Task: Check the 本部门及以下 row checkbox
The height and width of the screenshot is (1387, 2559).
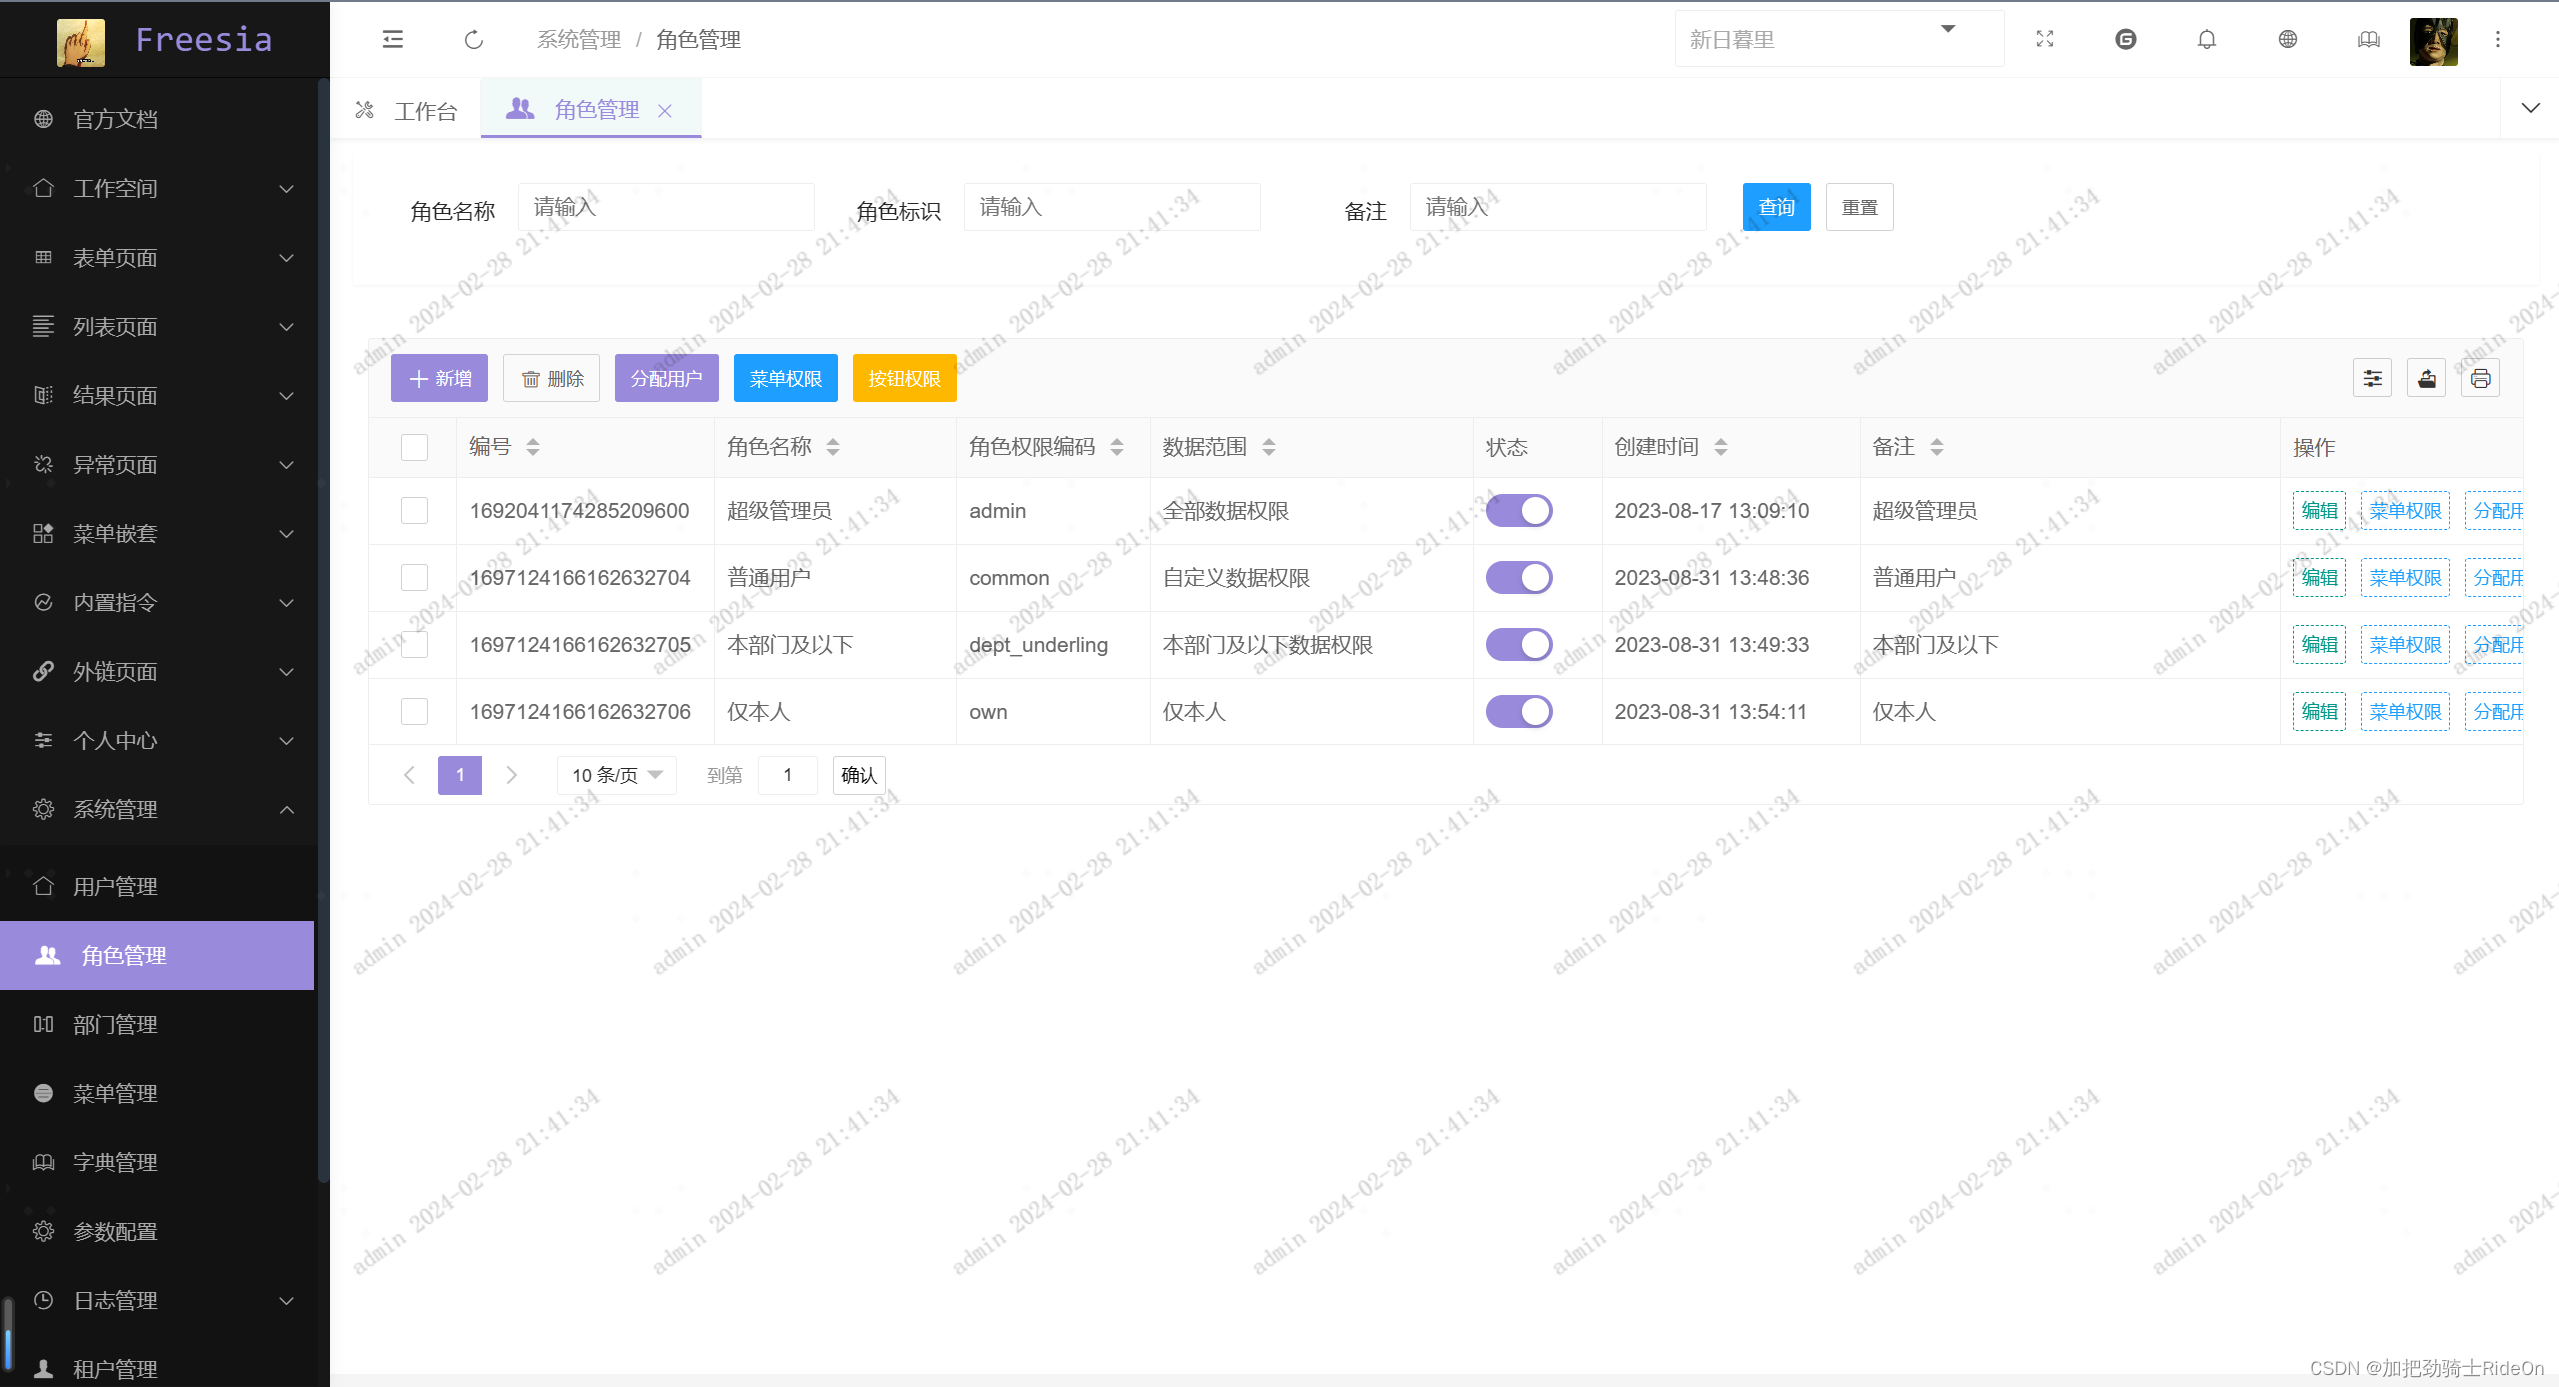Action: coord(414,645)
